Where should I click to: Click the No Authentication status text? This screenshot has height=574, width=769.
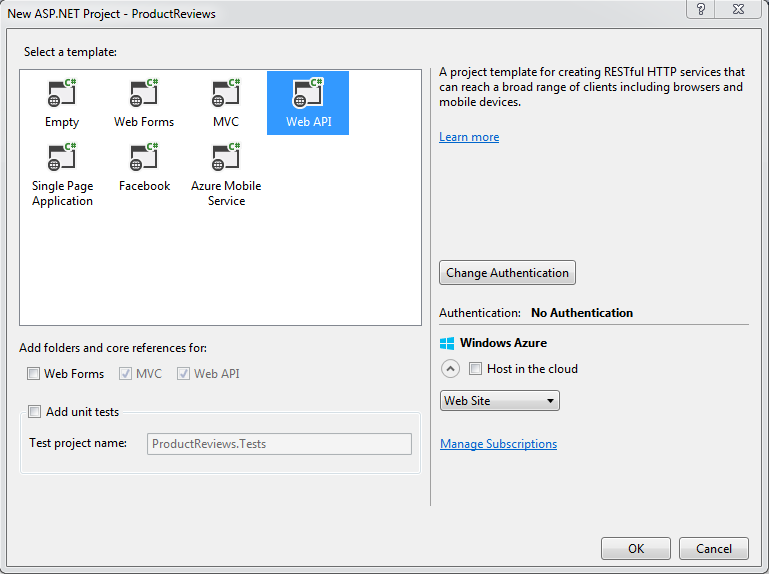point(582,313)
